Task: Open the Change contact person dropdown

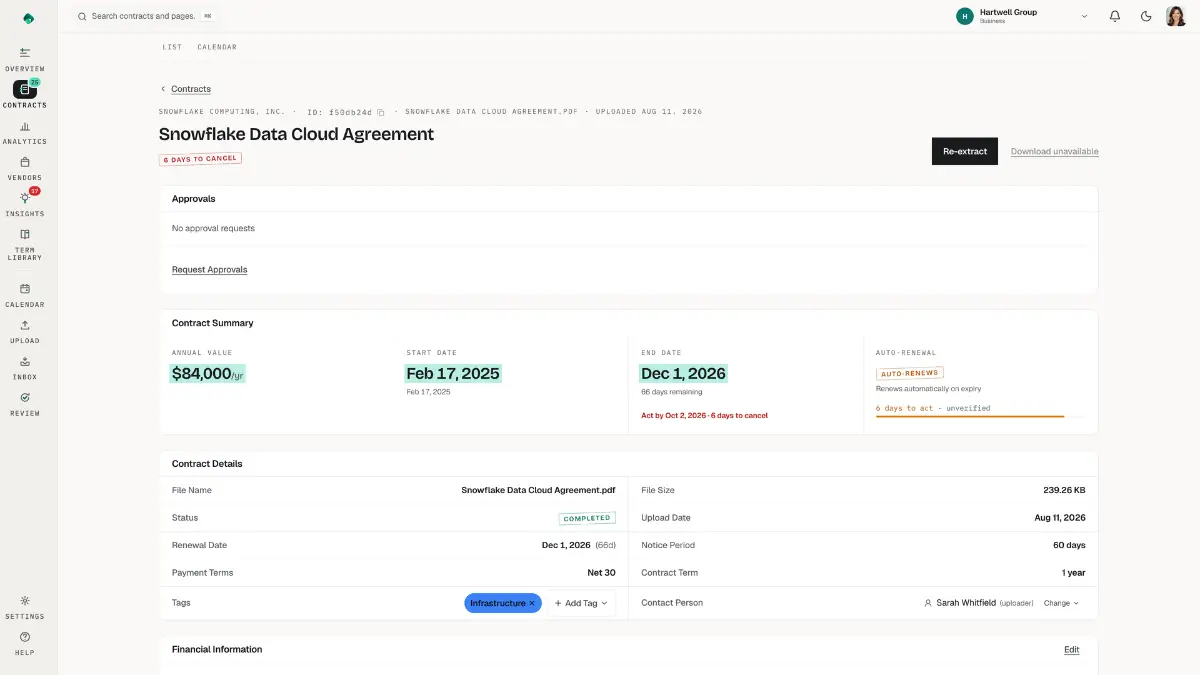Action: (x=1061, y=603)
